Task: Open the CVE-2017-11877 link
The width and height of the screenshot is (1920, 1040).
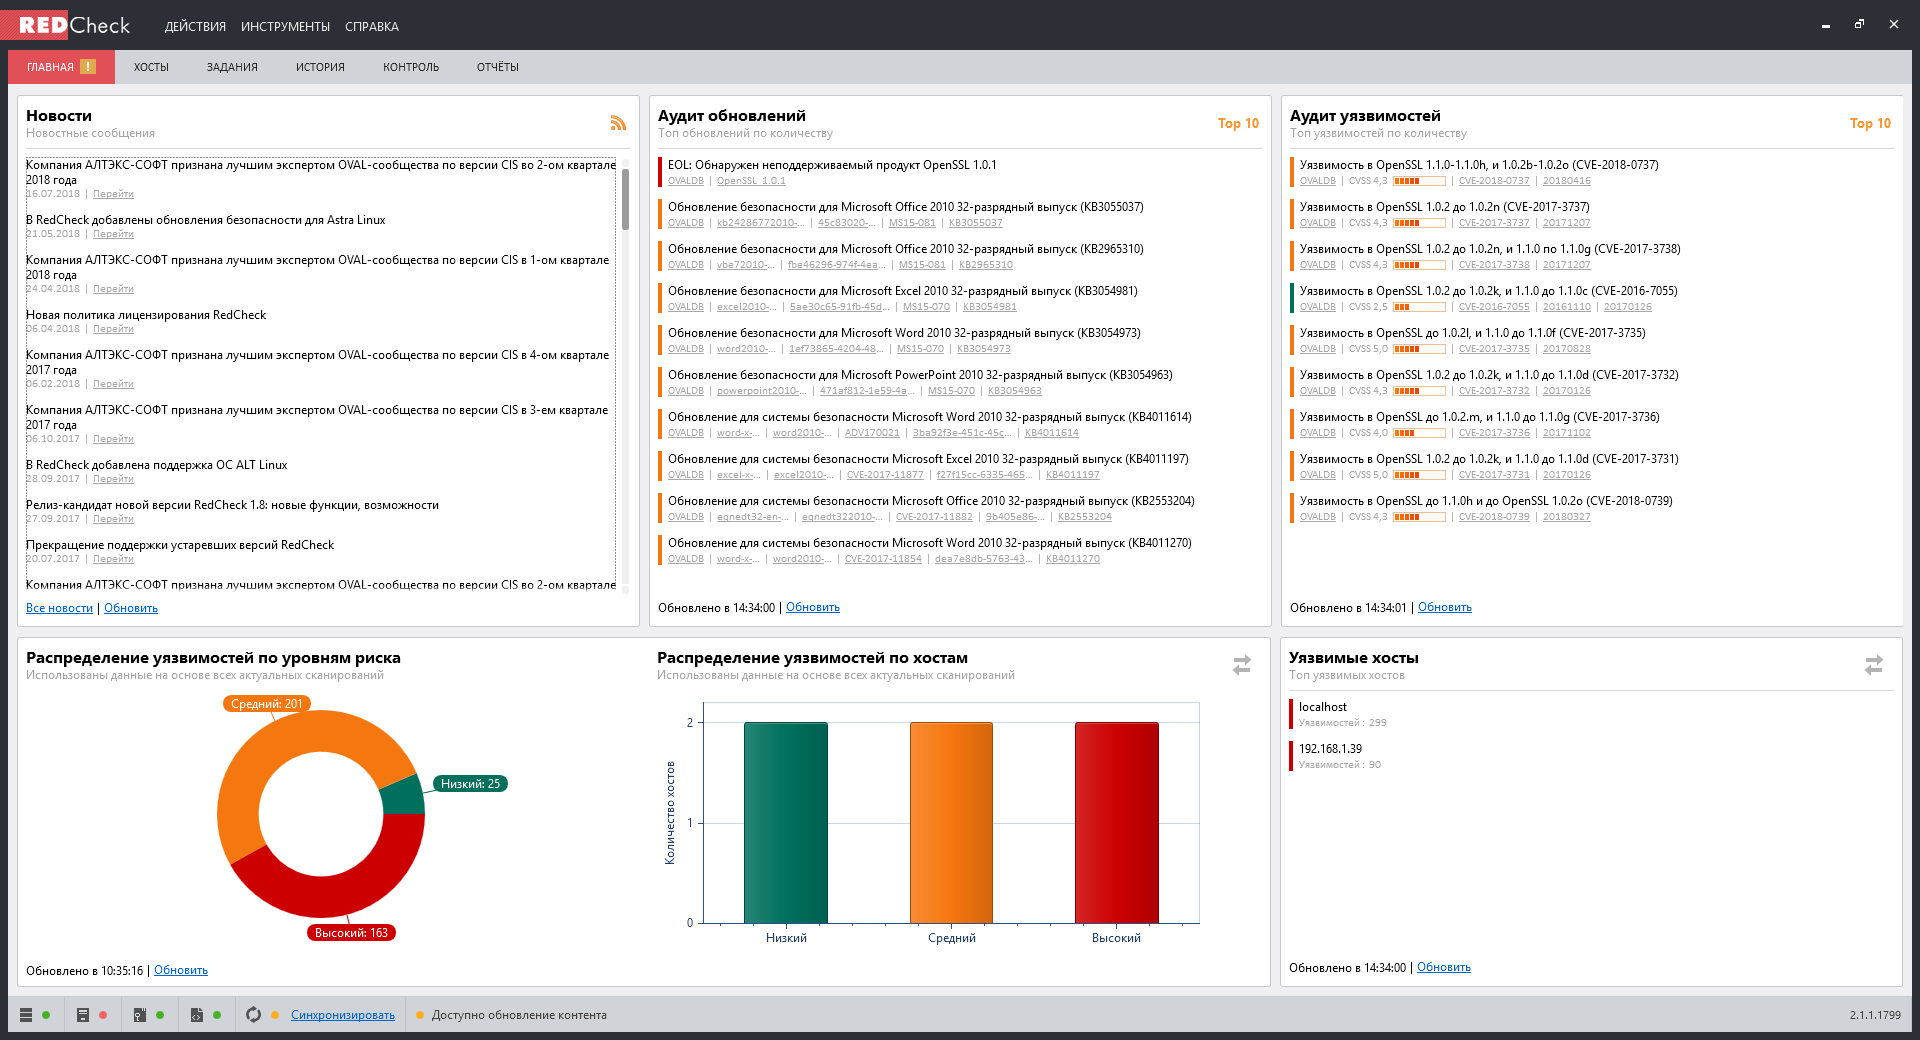Action: click(x=885, y=475)
